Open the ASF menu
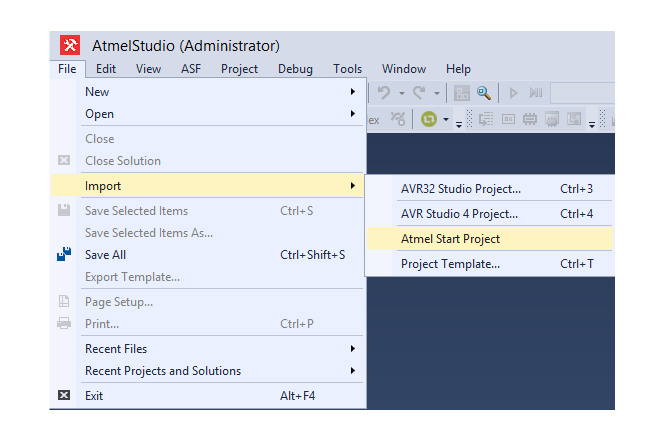This screenshot has width=651, height=436. [x=190, y=69]
